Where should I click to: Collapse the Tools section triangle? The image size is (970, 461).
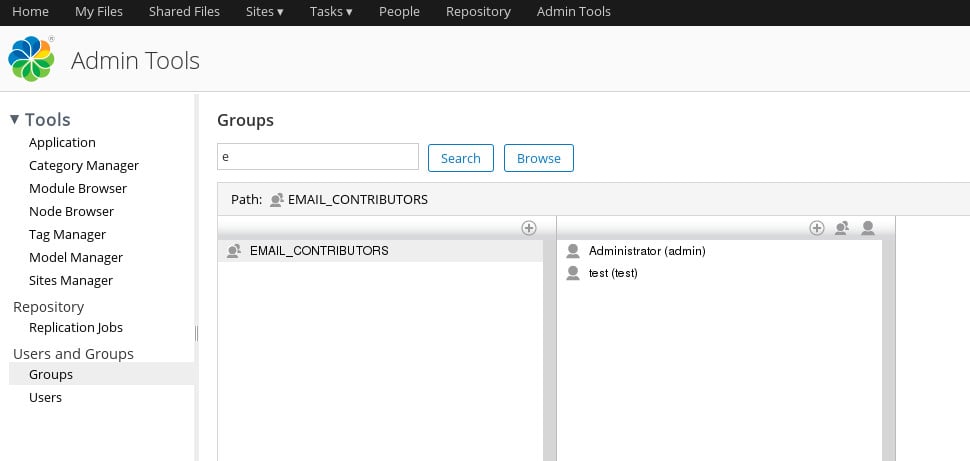pos(15,119)
